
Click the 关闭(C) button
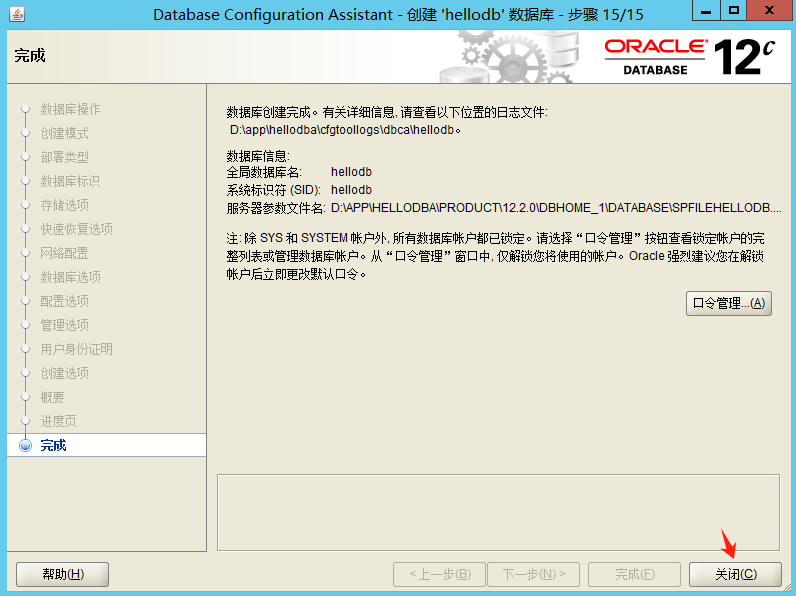[x=735, y=574]
